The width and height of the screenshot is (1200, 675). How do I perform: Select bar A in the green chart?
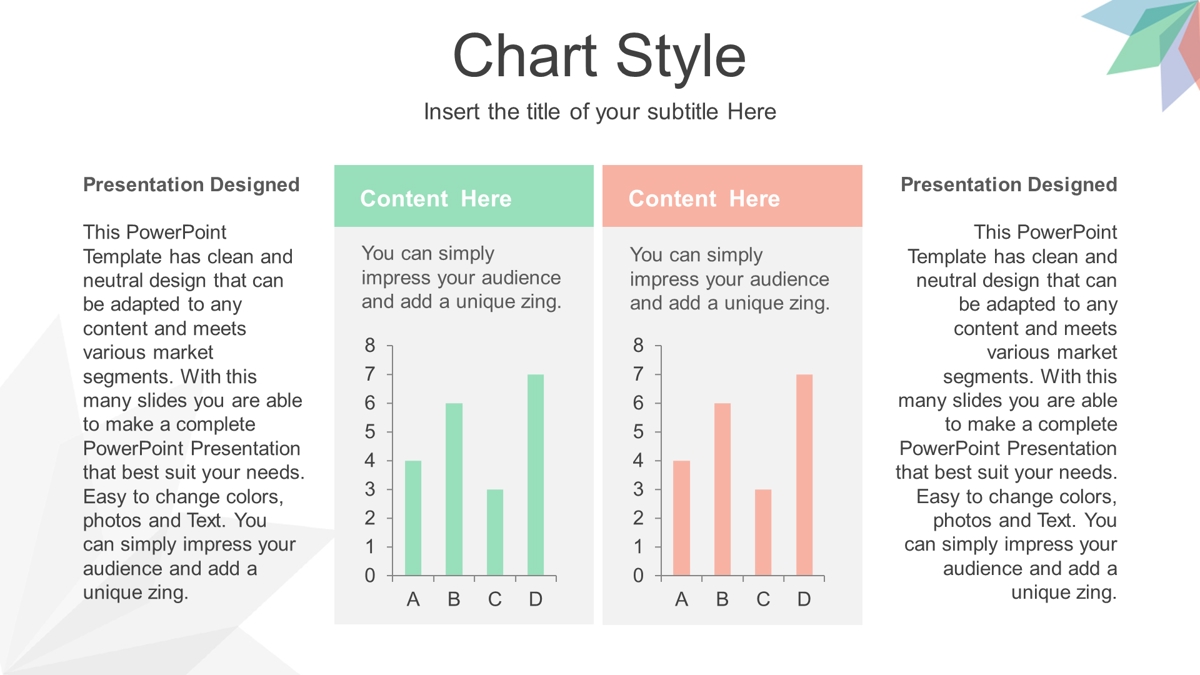coord(413,518)
